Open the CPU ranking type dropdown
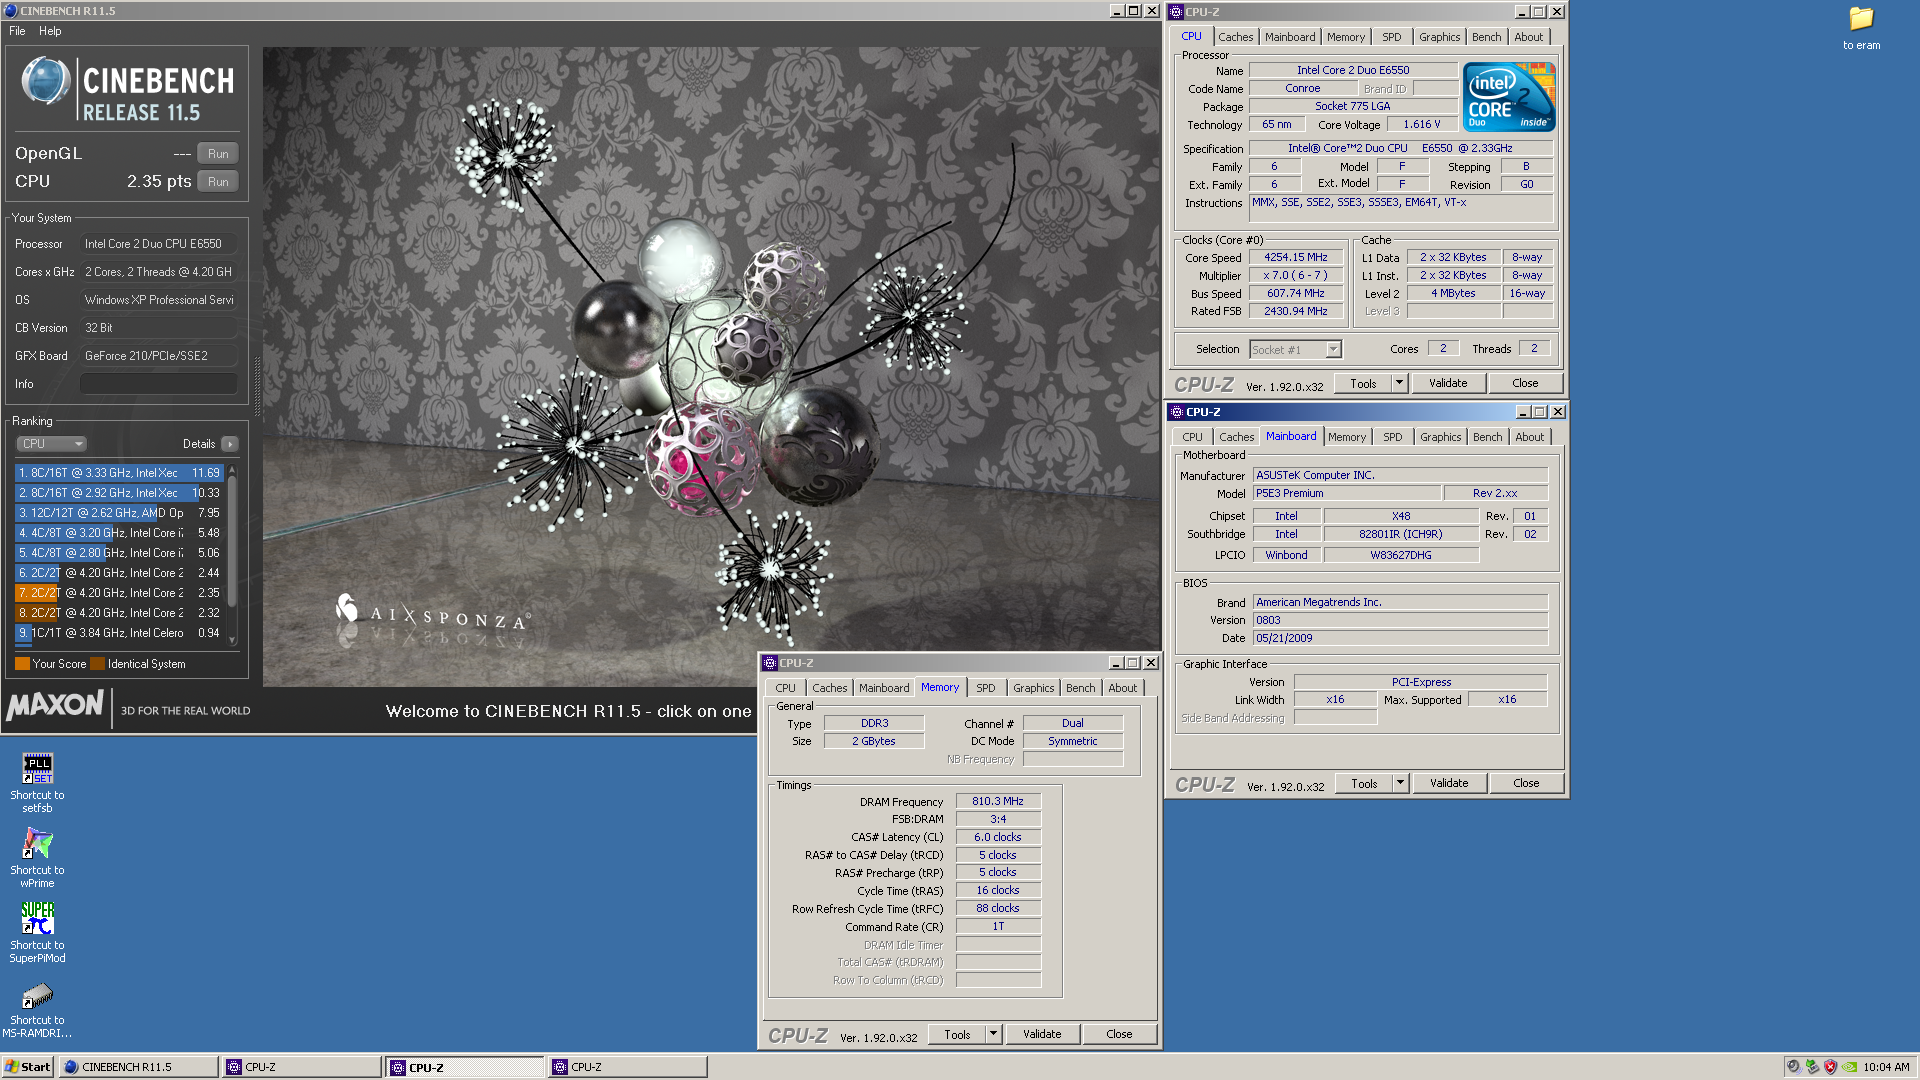 pyautogui.click(x=51, y=444)
